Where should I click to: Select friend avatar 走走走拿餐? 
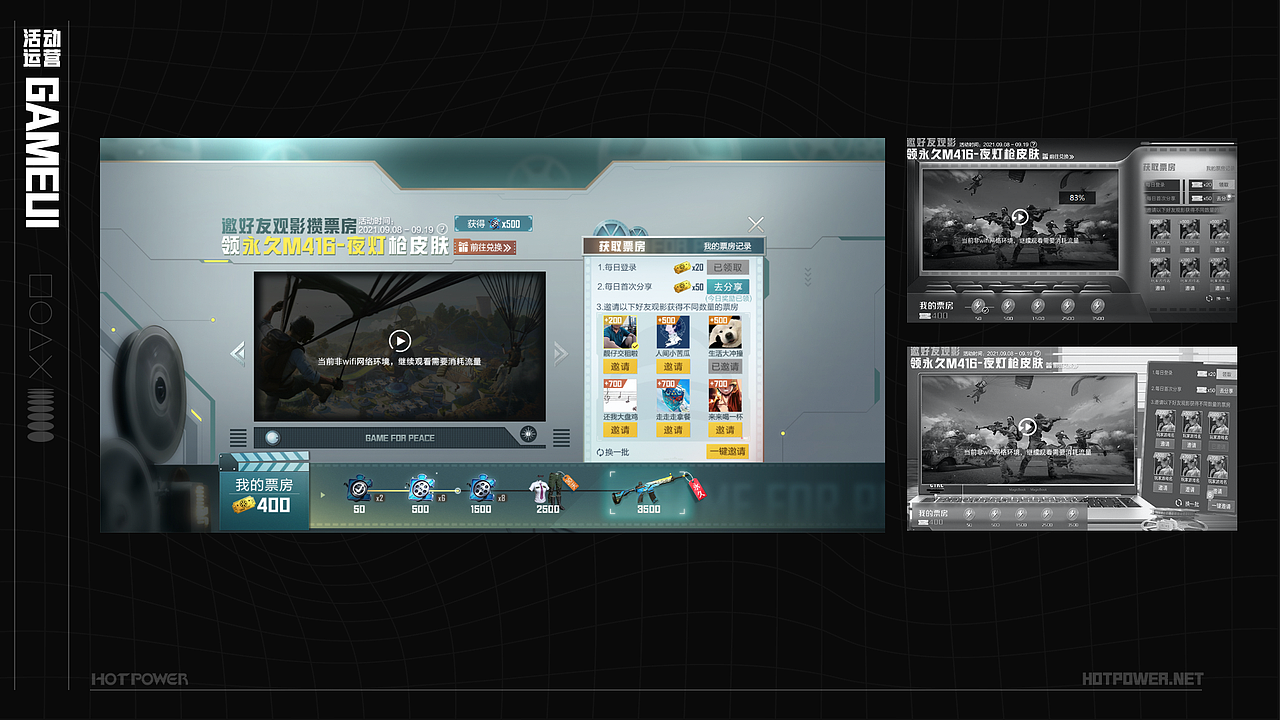pyautogui.click(x=673, y=395)
